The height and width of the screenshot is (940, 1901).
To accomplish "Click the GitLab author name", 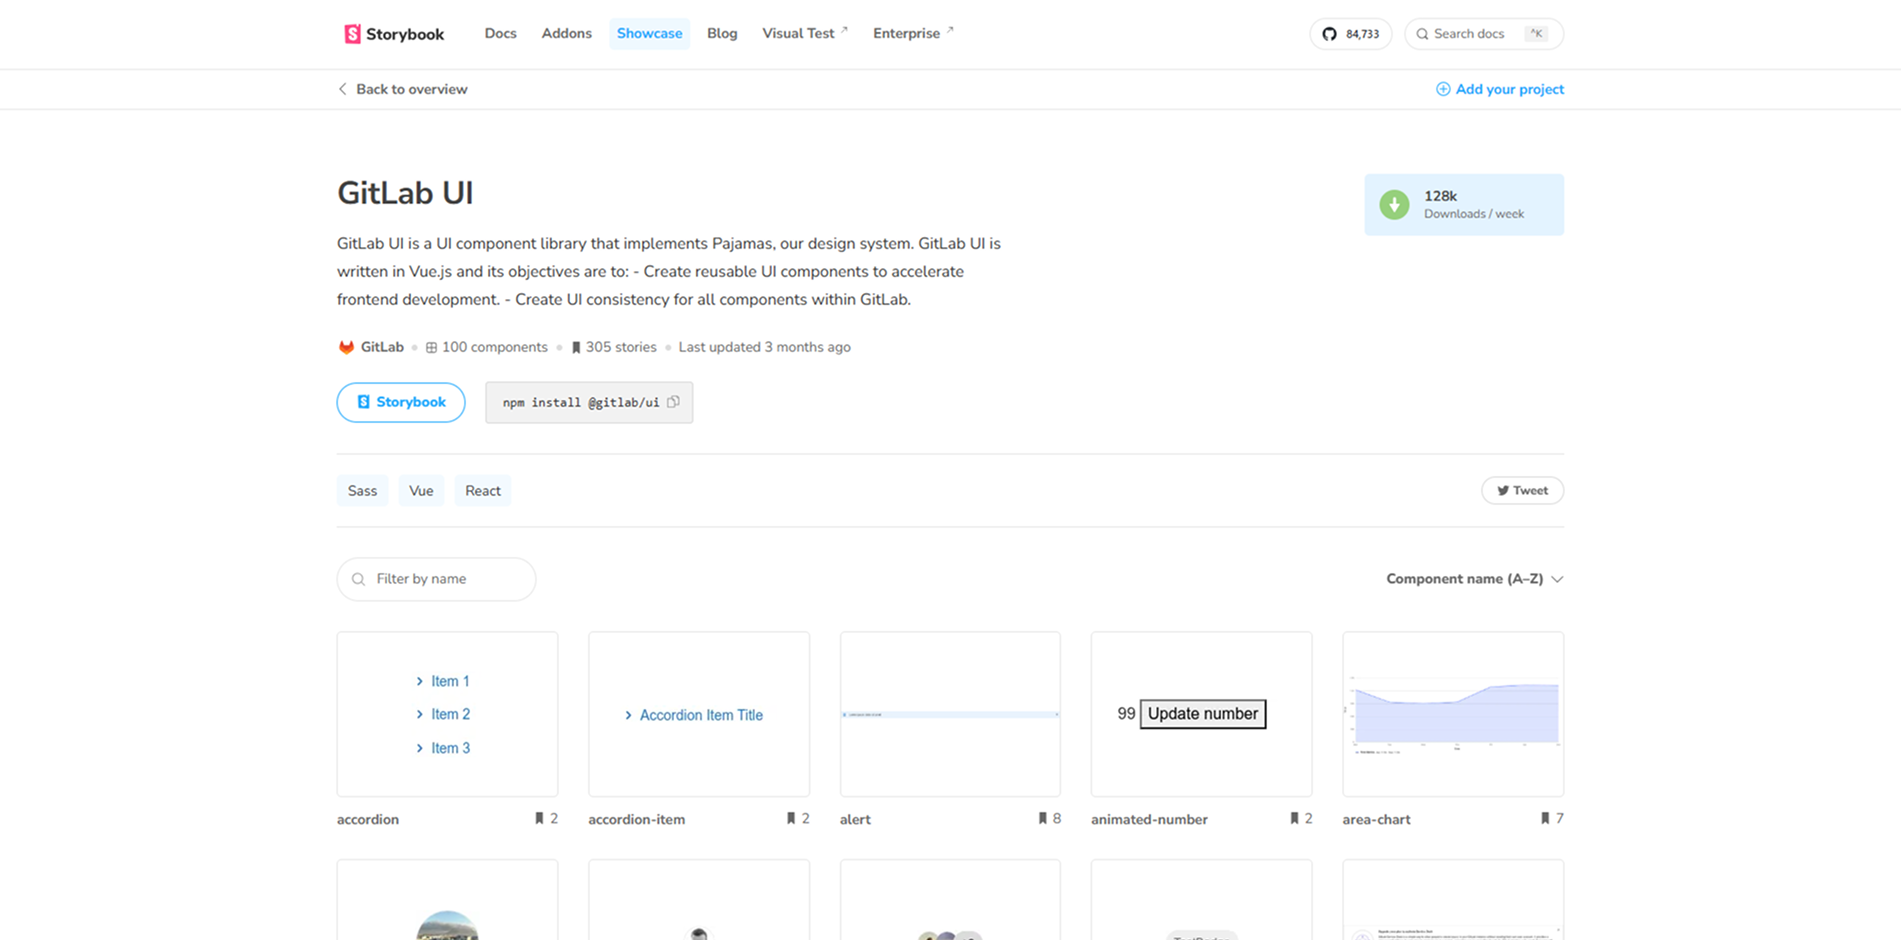I will pyautogui.click(x=382, y=347).
